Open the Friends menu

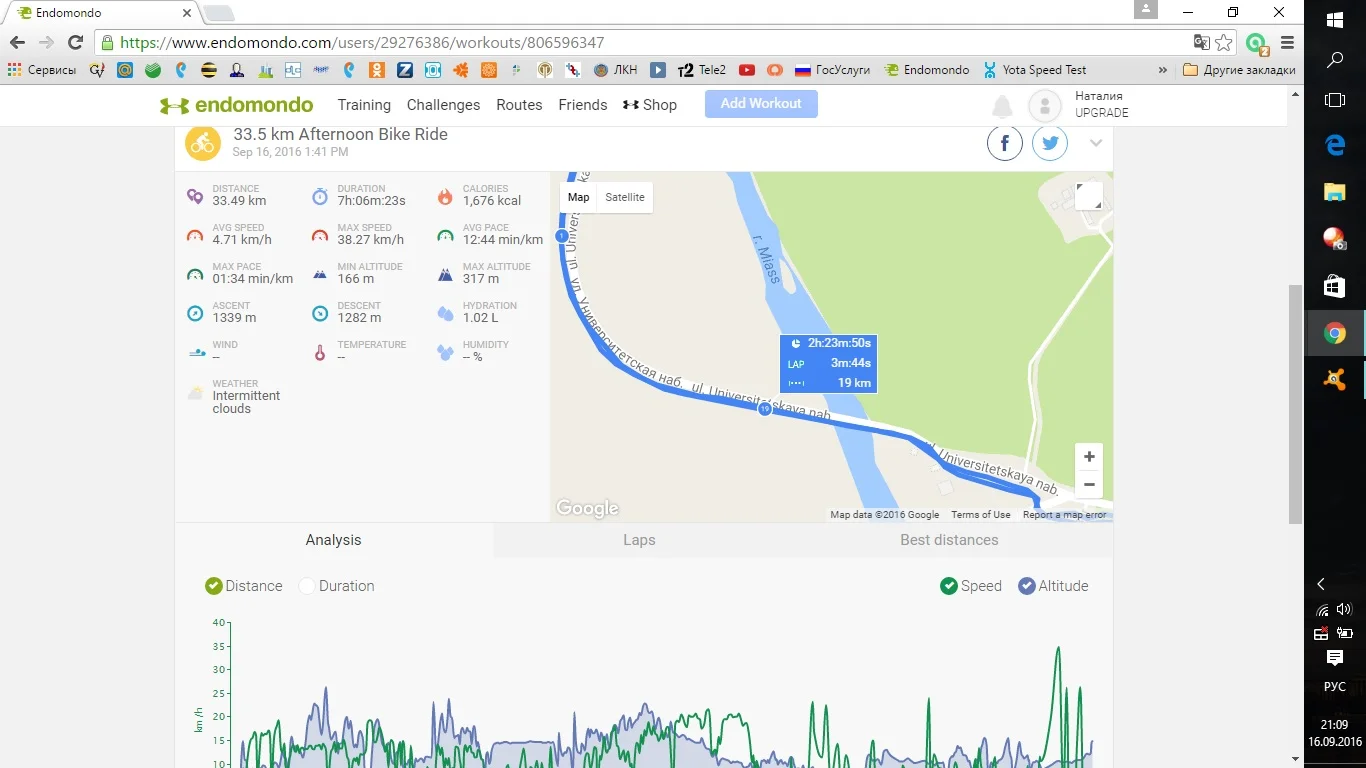coord(583,105)
